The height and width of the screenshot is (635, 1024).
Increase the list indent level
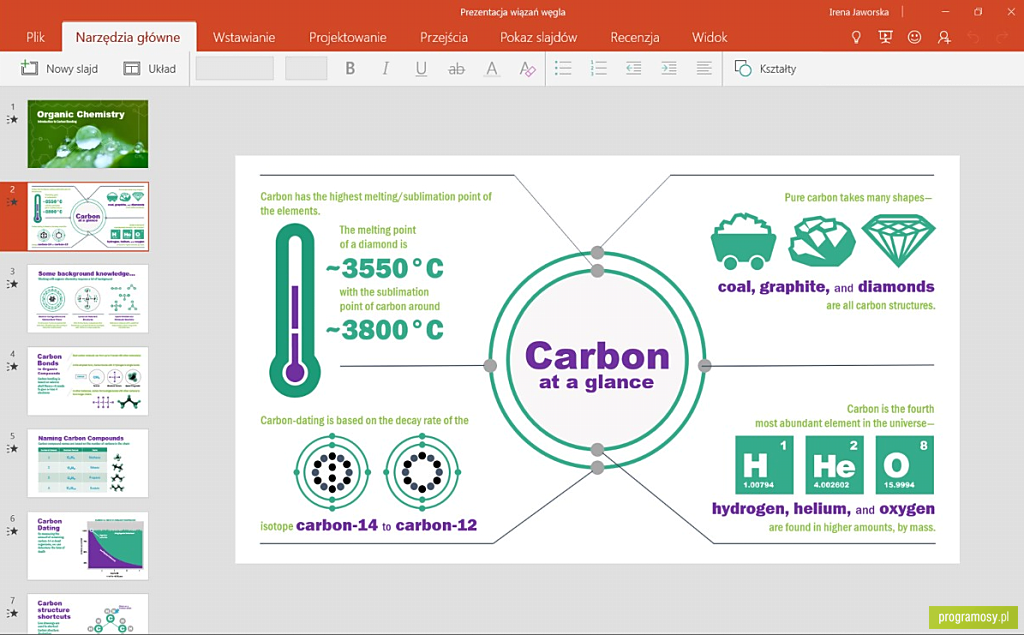[669, 68]
